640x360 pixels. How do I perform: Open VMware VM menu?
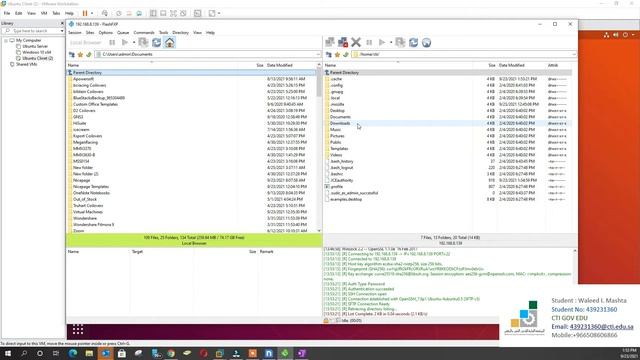pyautogui.click(x=44, y=13)
